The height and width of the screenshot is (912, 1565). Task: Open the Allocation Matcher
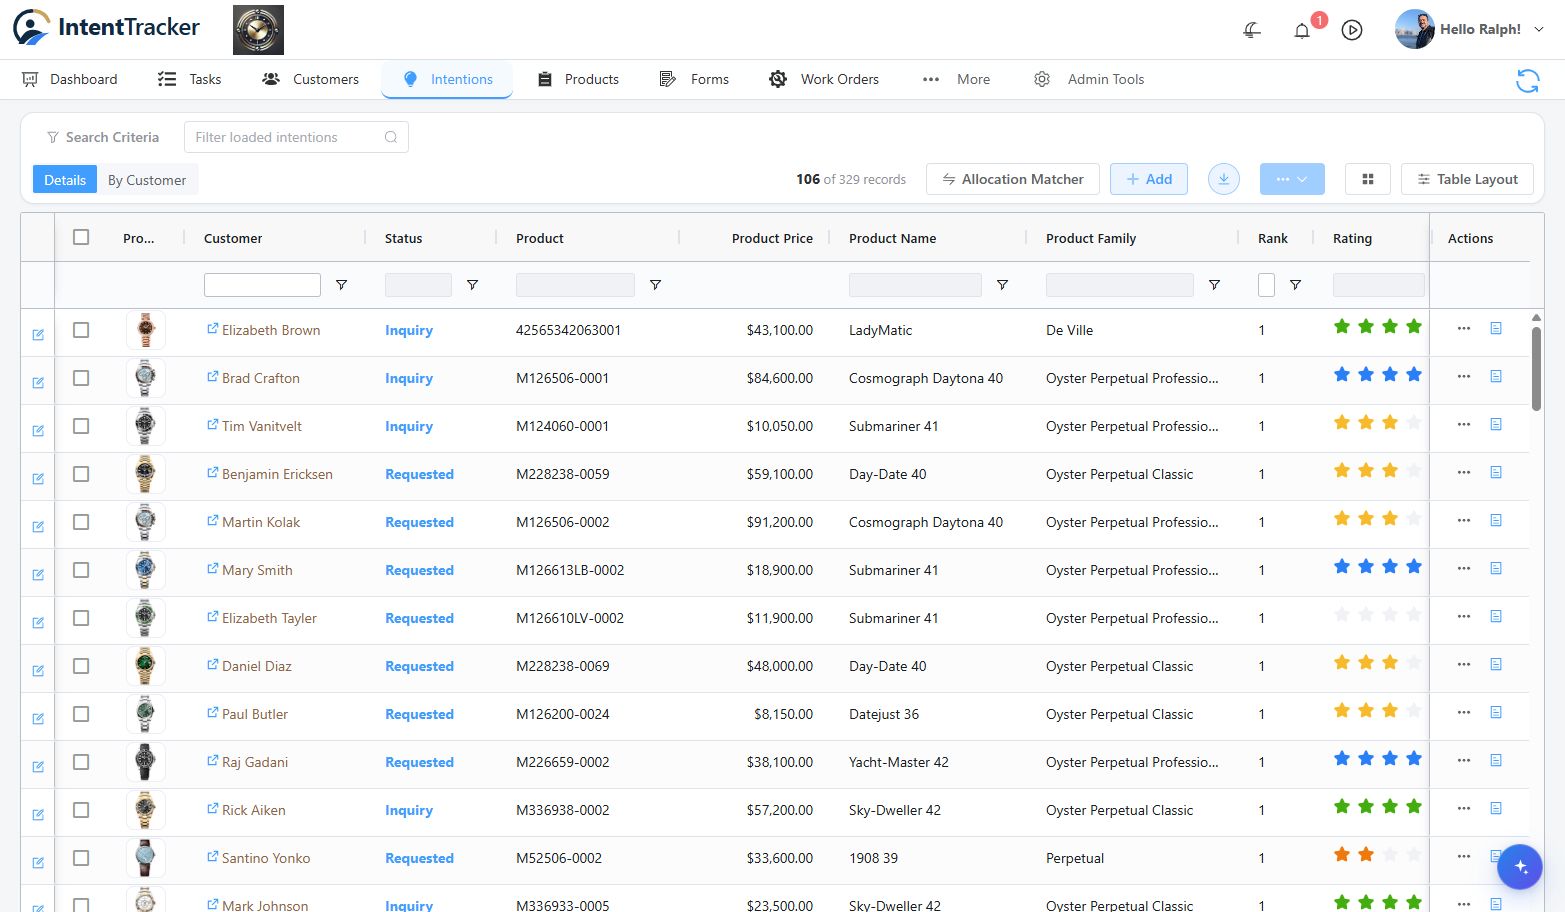pyautogui.click(x=1012, y=179)
